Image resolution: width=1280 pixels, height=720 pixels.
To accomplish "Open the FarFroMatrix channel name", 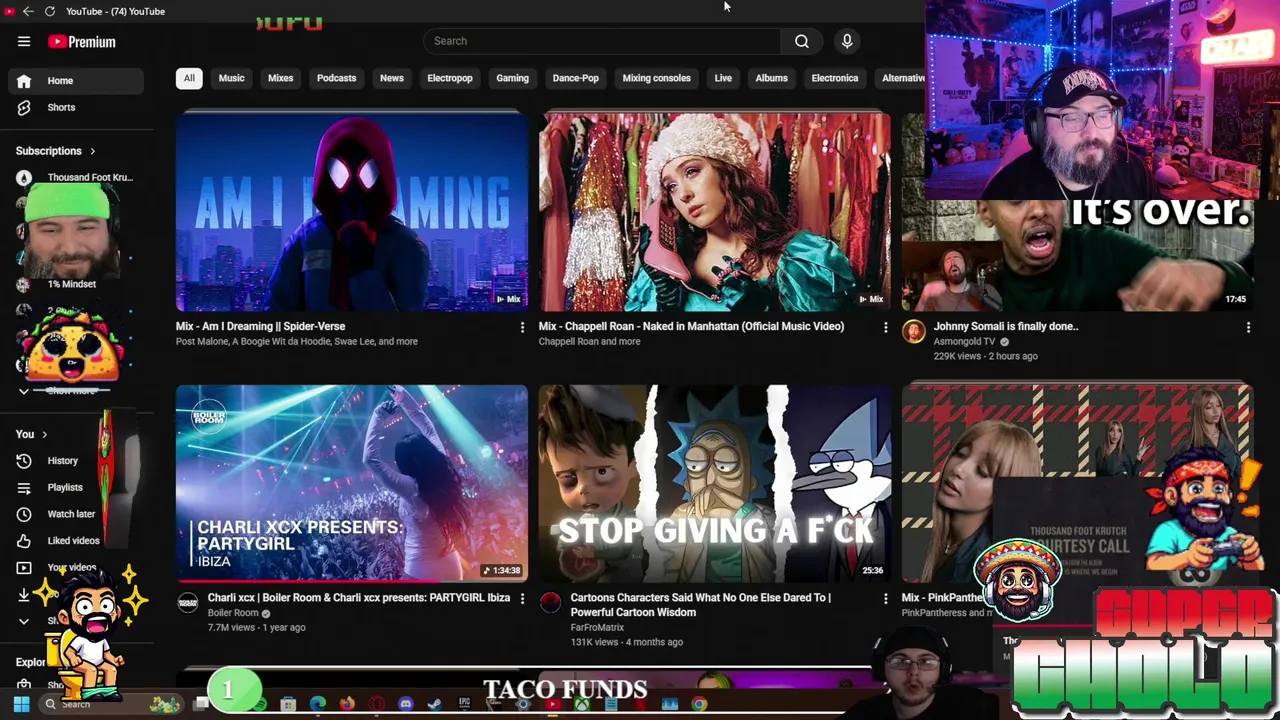I will [x=597, y=627].
